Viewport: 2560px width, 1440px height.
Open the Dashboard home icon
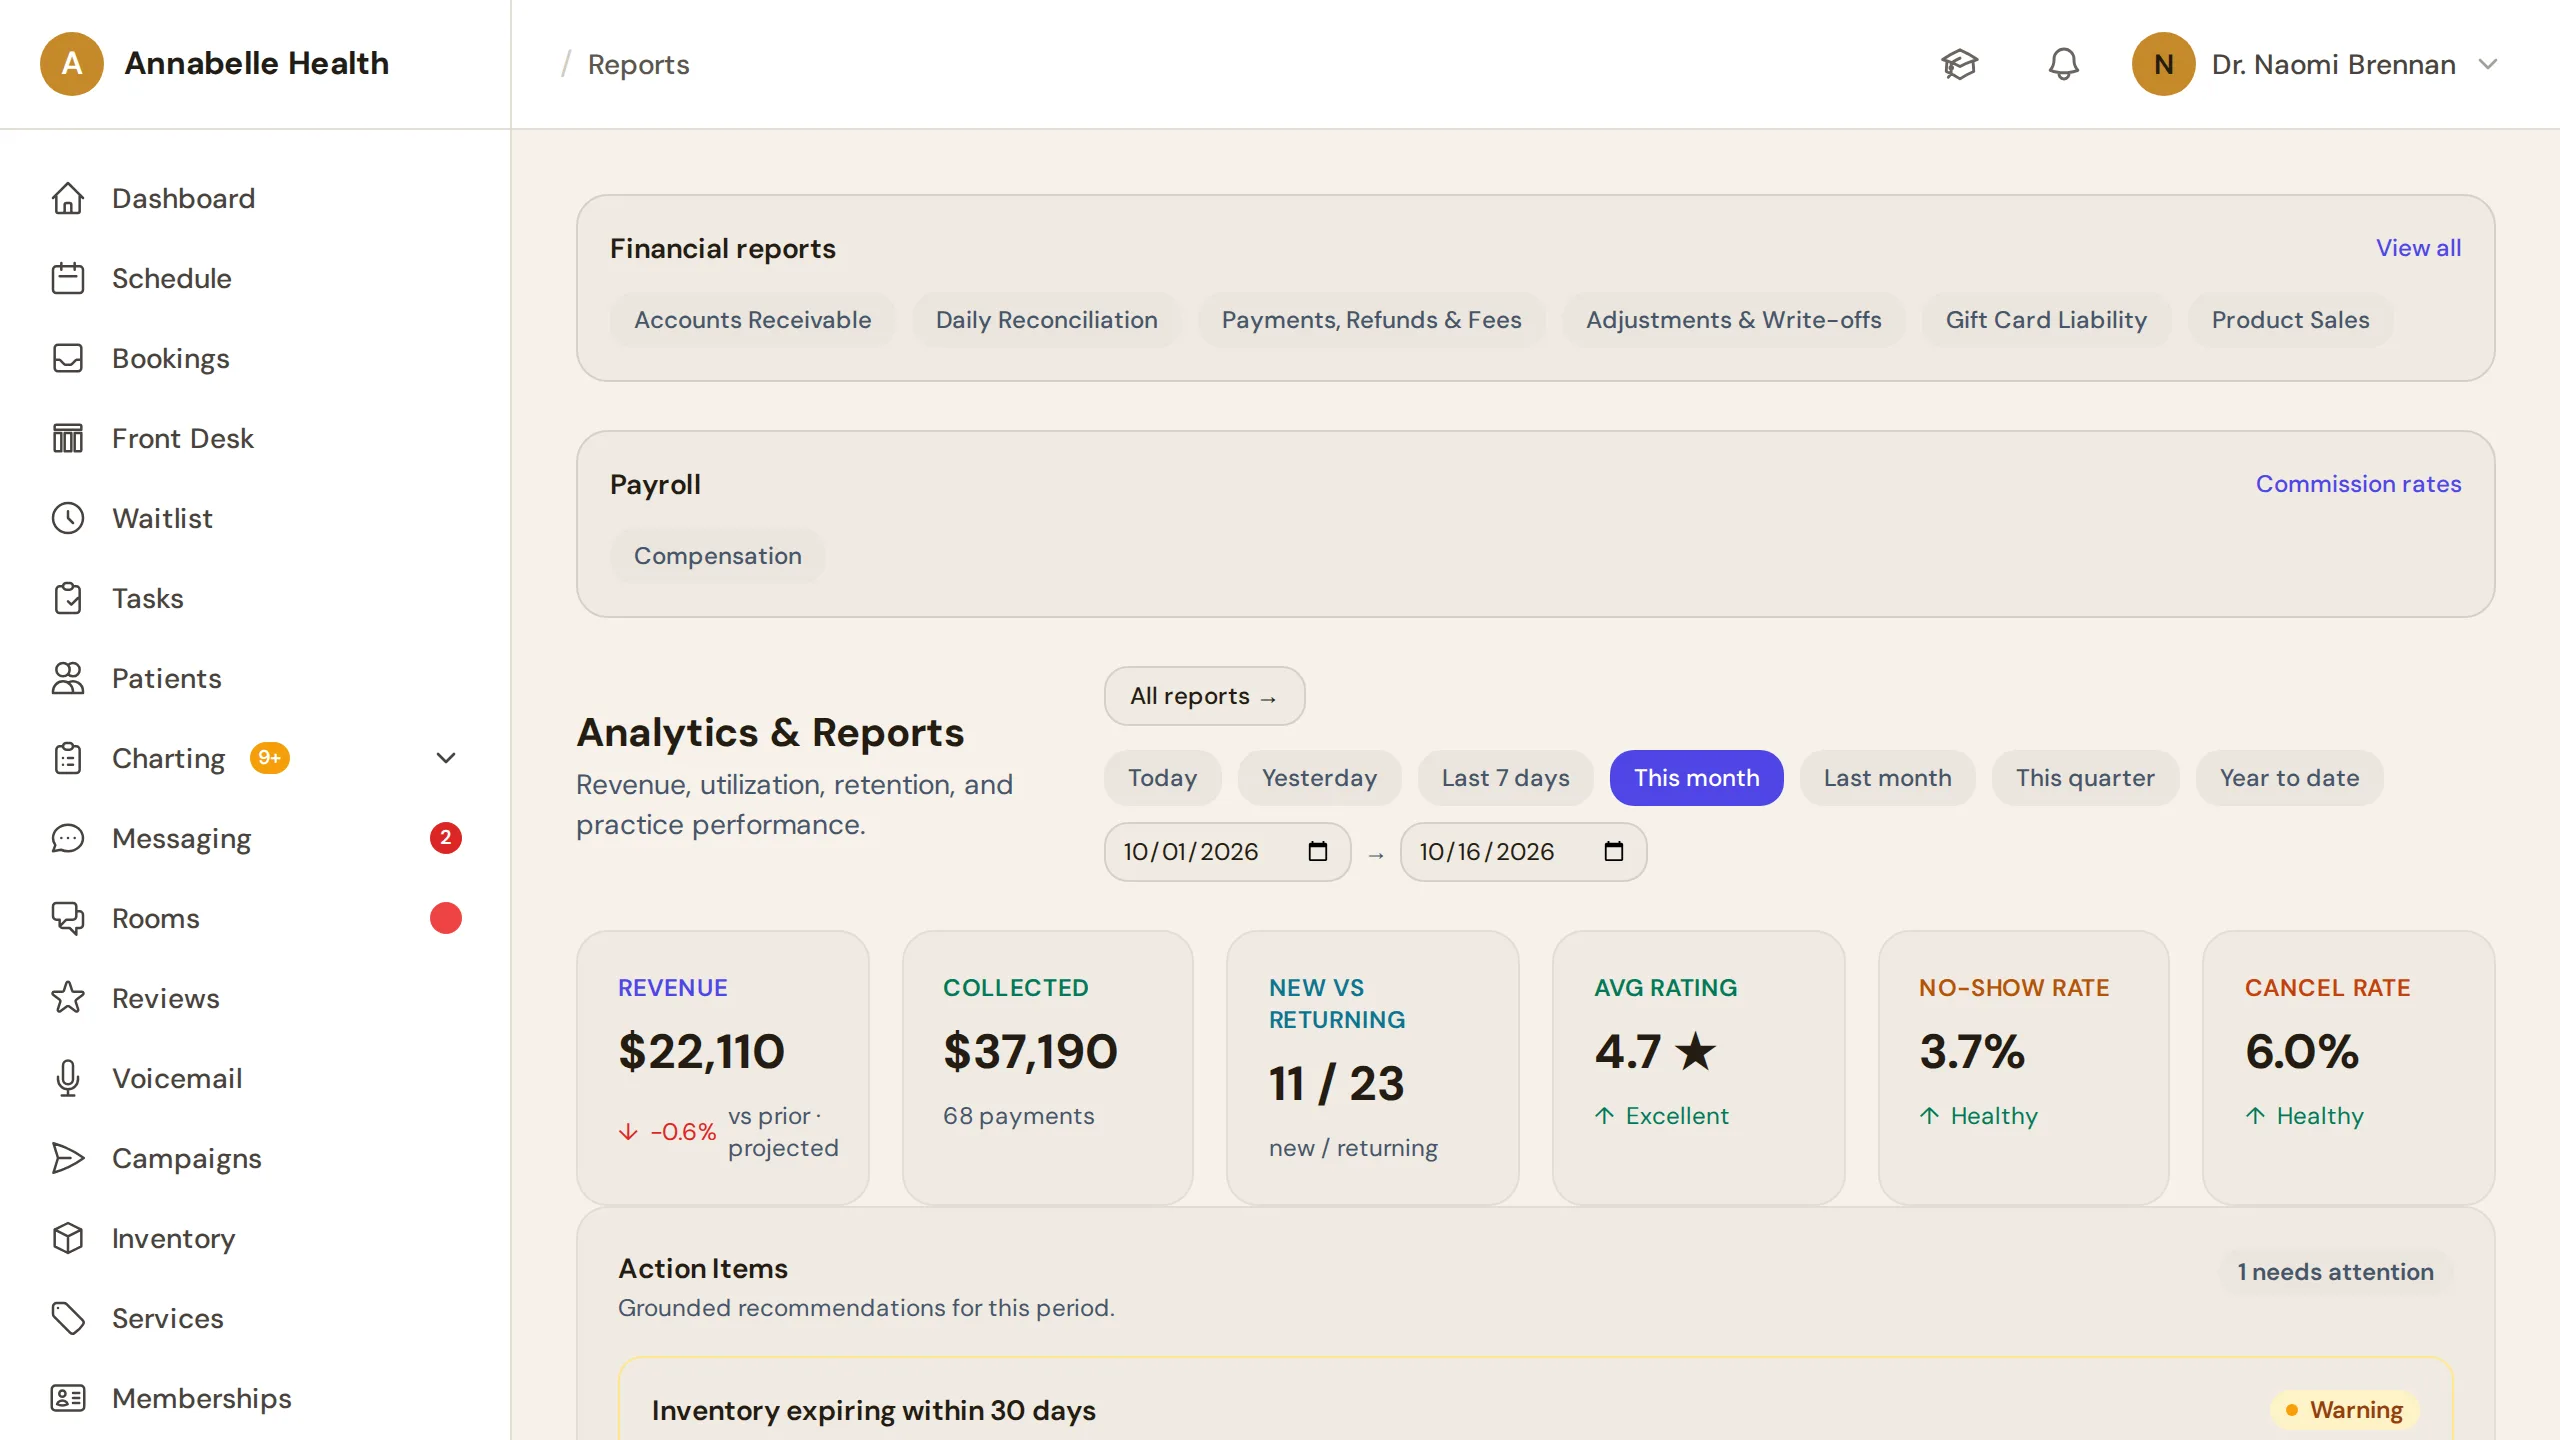click(68, 198)
